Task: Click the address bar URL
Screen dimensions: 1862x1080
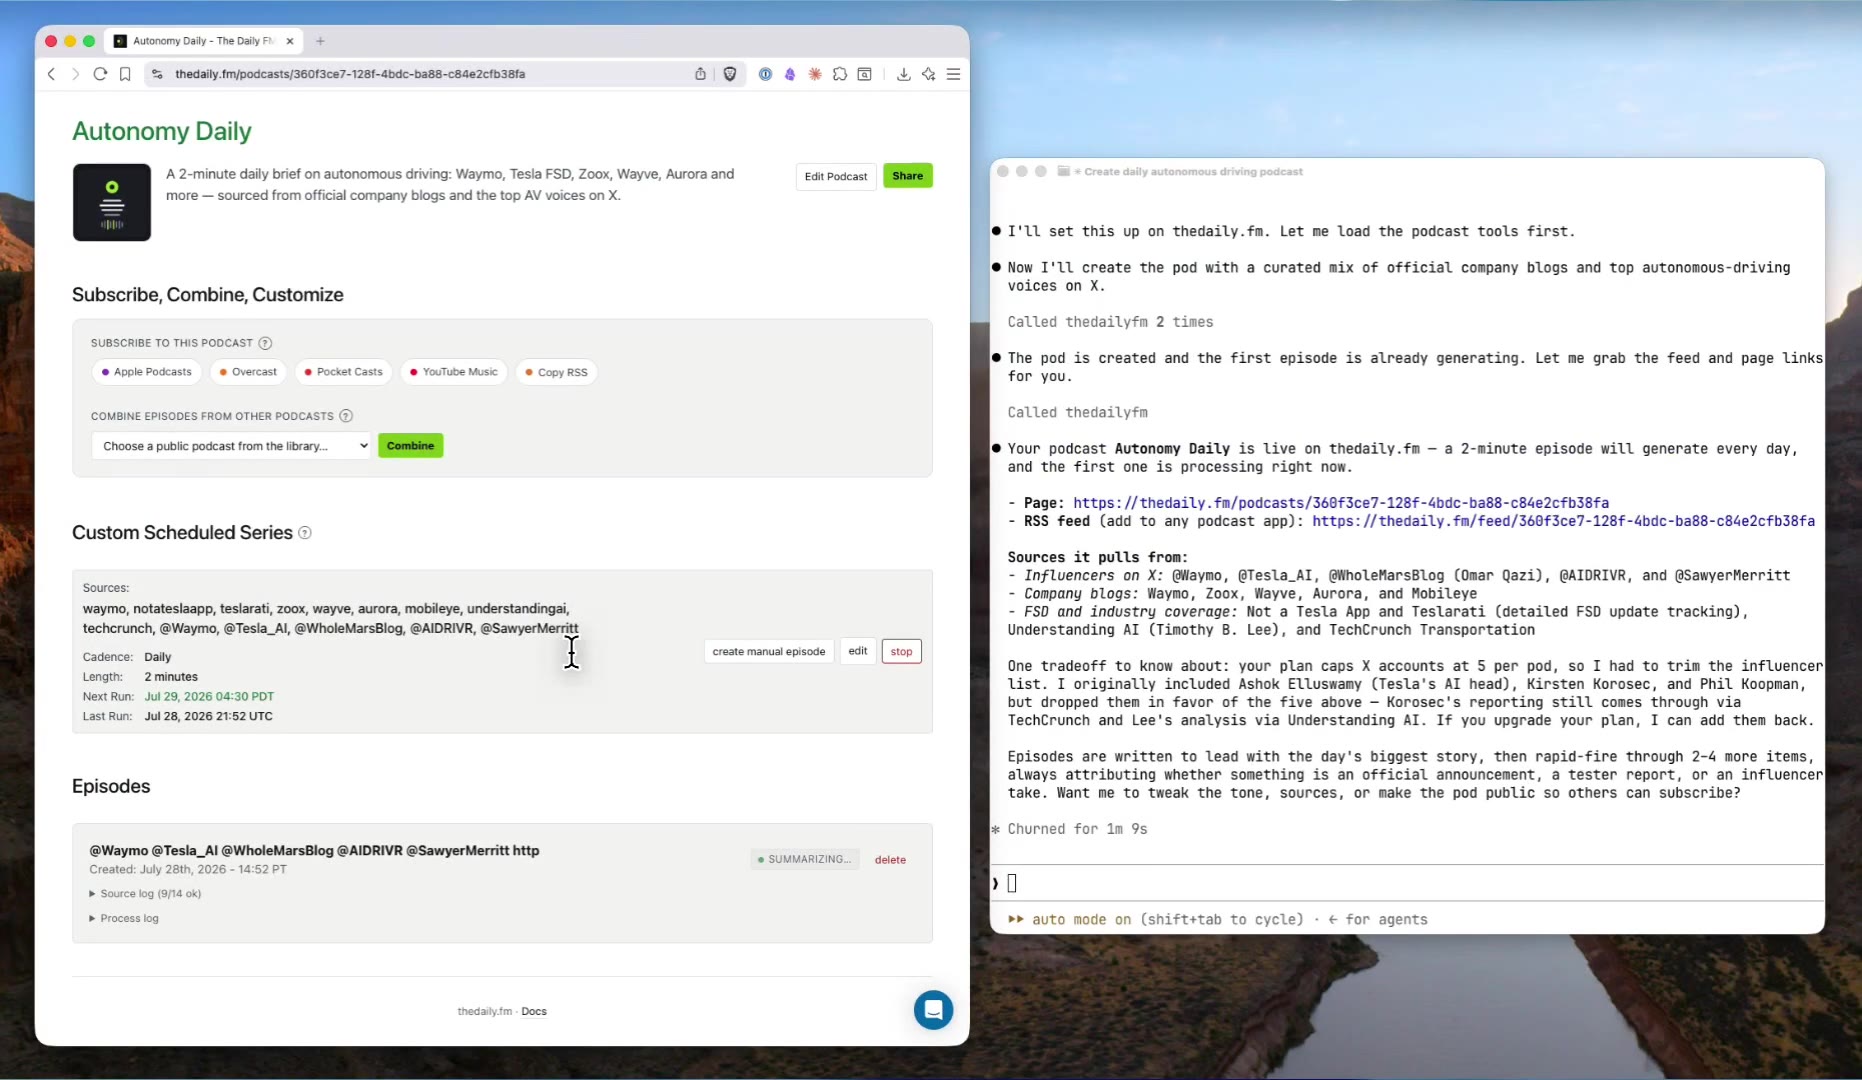Action: pyautogui.click(x=350, y=74)
